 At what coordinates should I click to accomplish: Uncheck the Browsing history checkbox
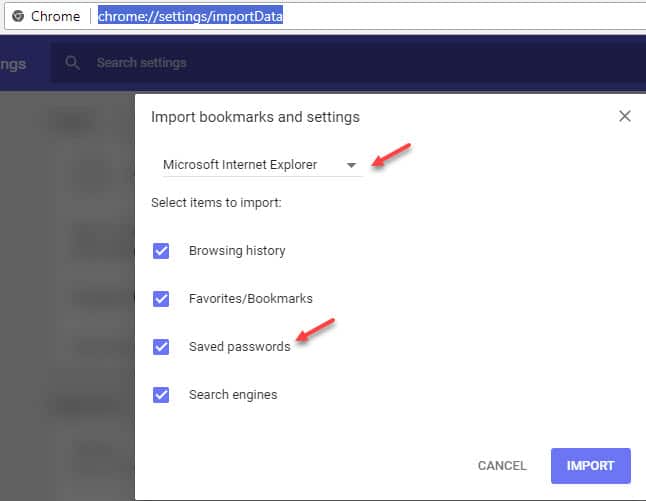pyautogui.click(x=161, y=250)
